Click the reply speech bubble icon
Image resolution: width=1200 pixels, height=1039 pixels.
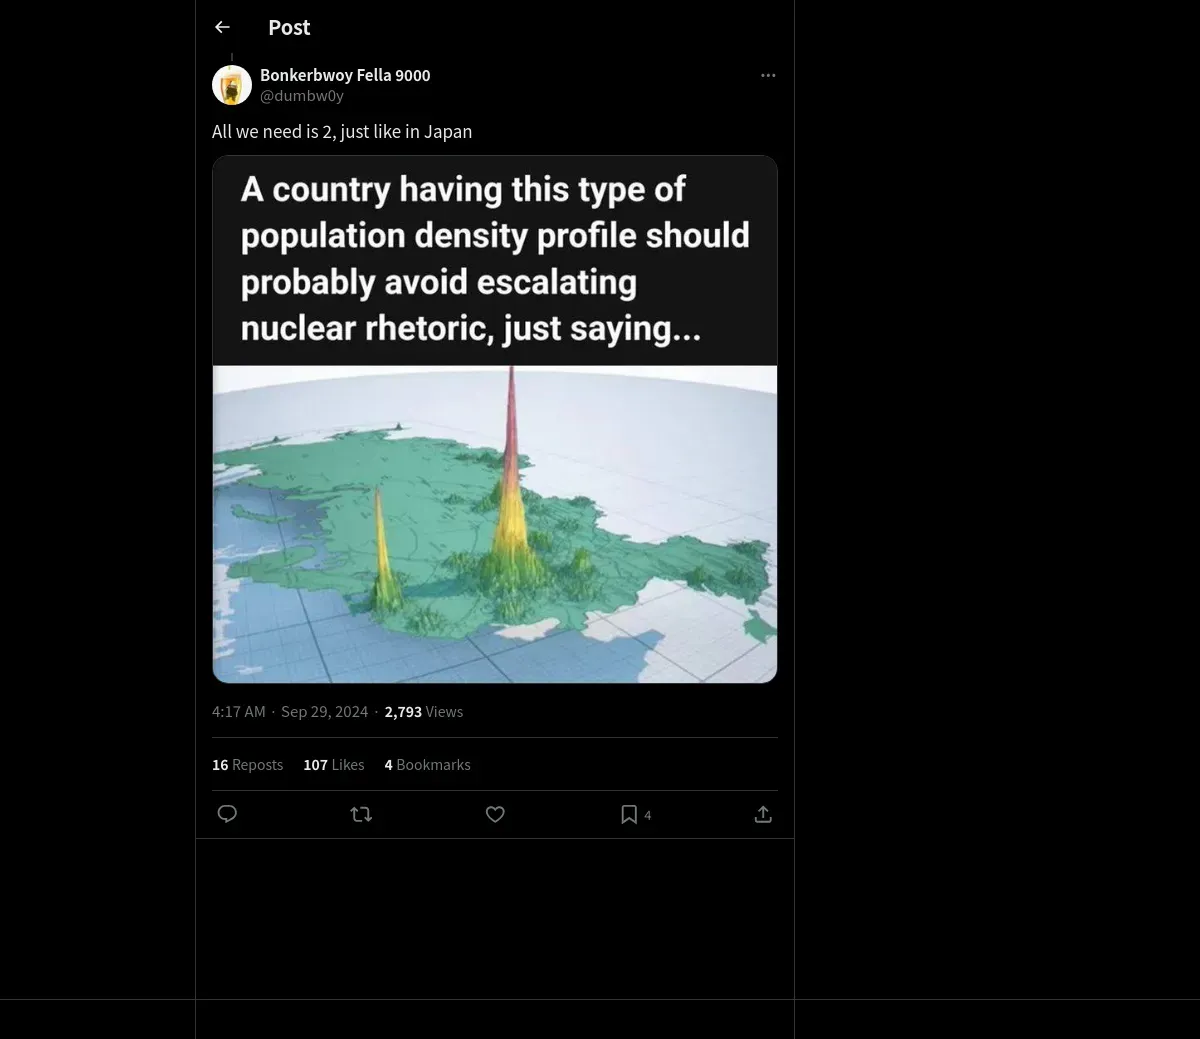(227, 814)
